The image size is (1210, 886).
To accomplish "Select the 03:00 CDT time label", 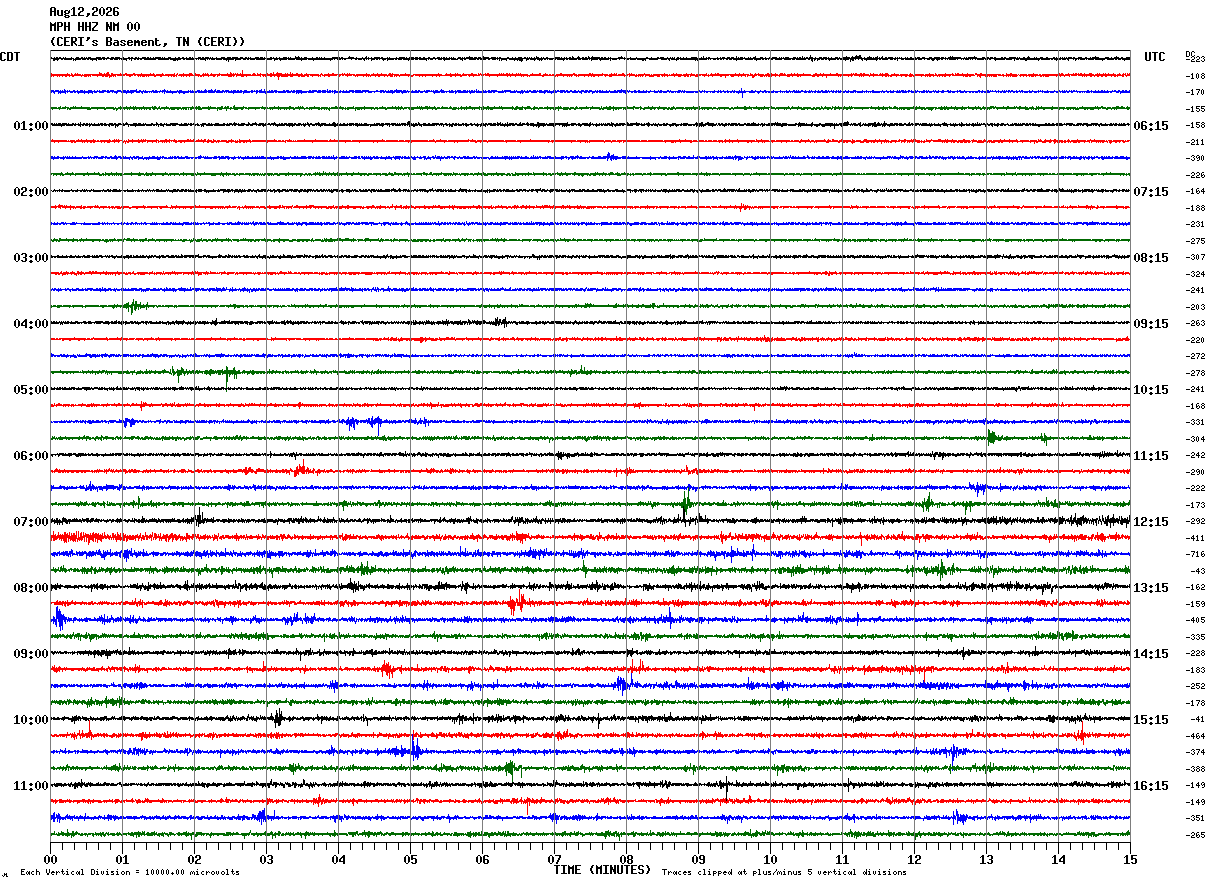I will [30, 258].
